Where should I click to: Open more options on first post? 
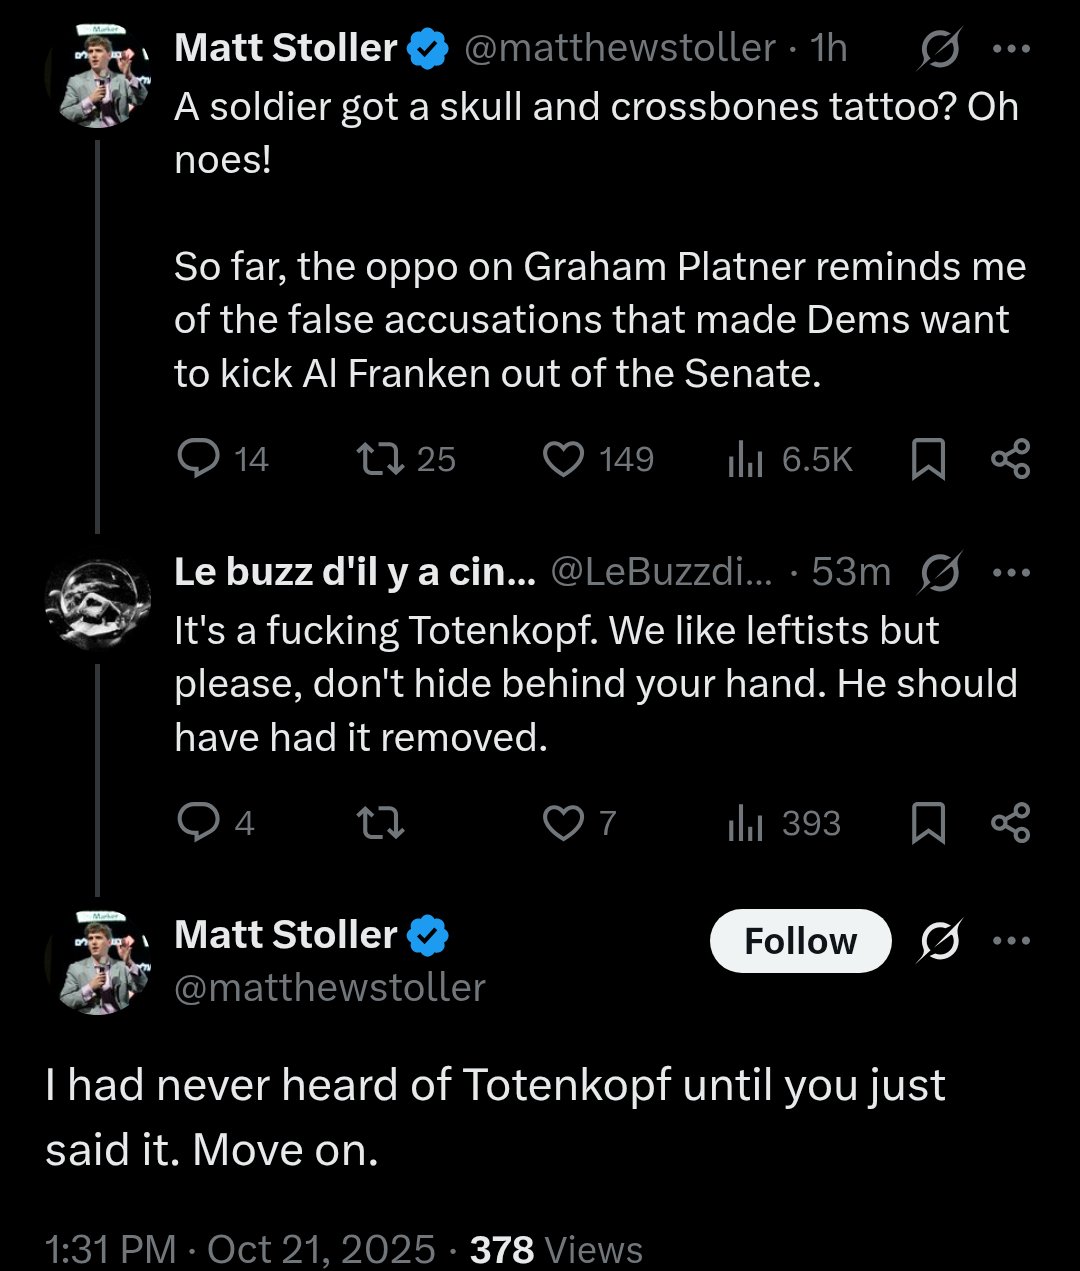(1011, 48)
